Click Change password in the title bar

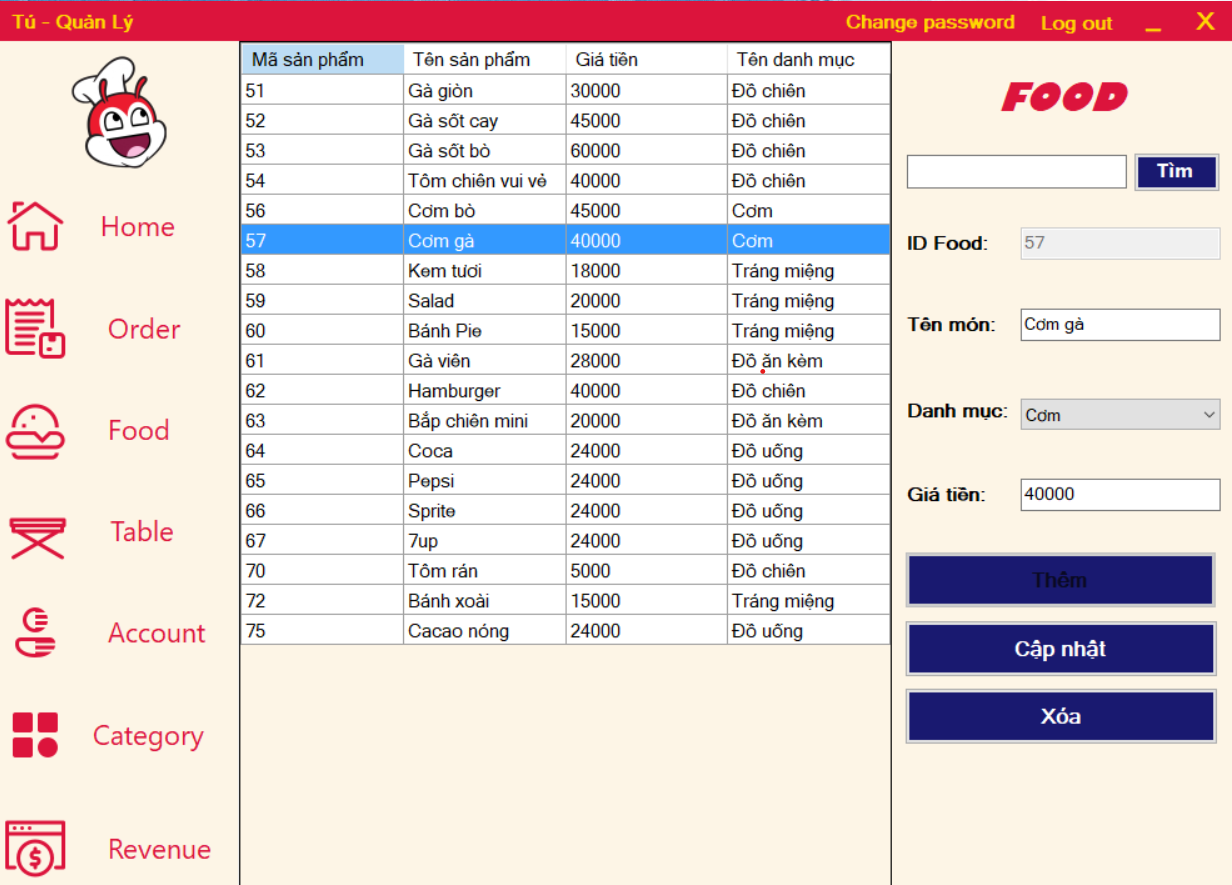pos(929,22)
